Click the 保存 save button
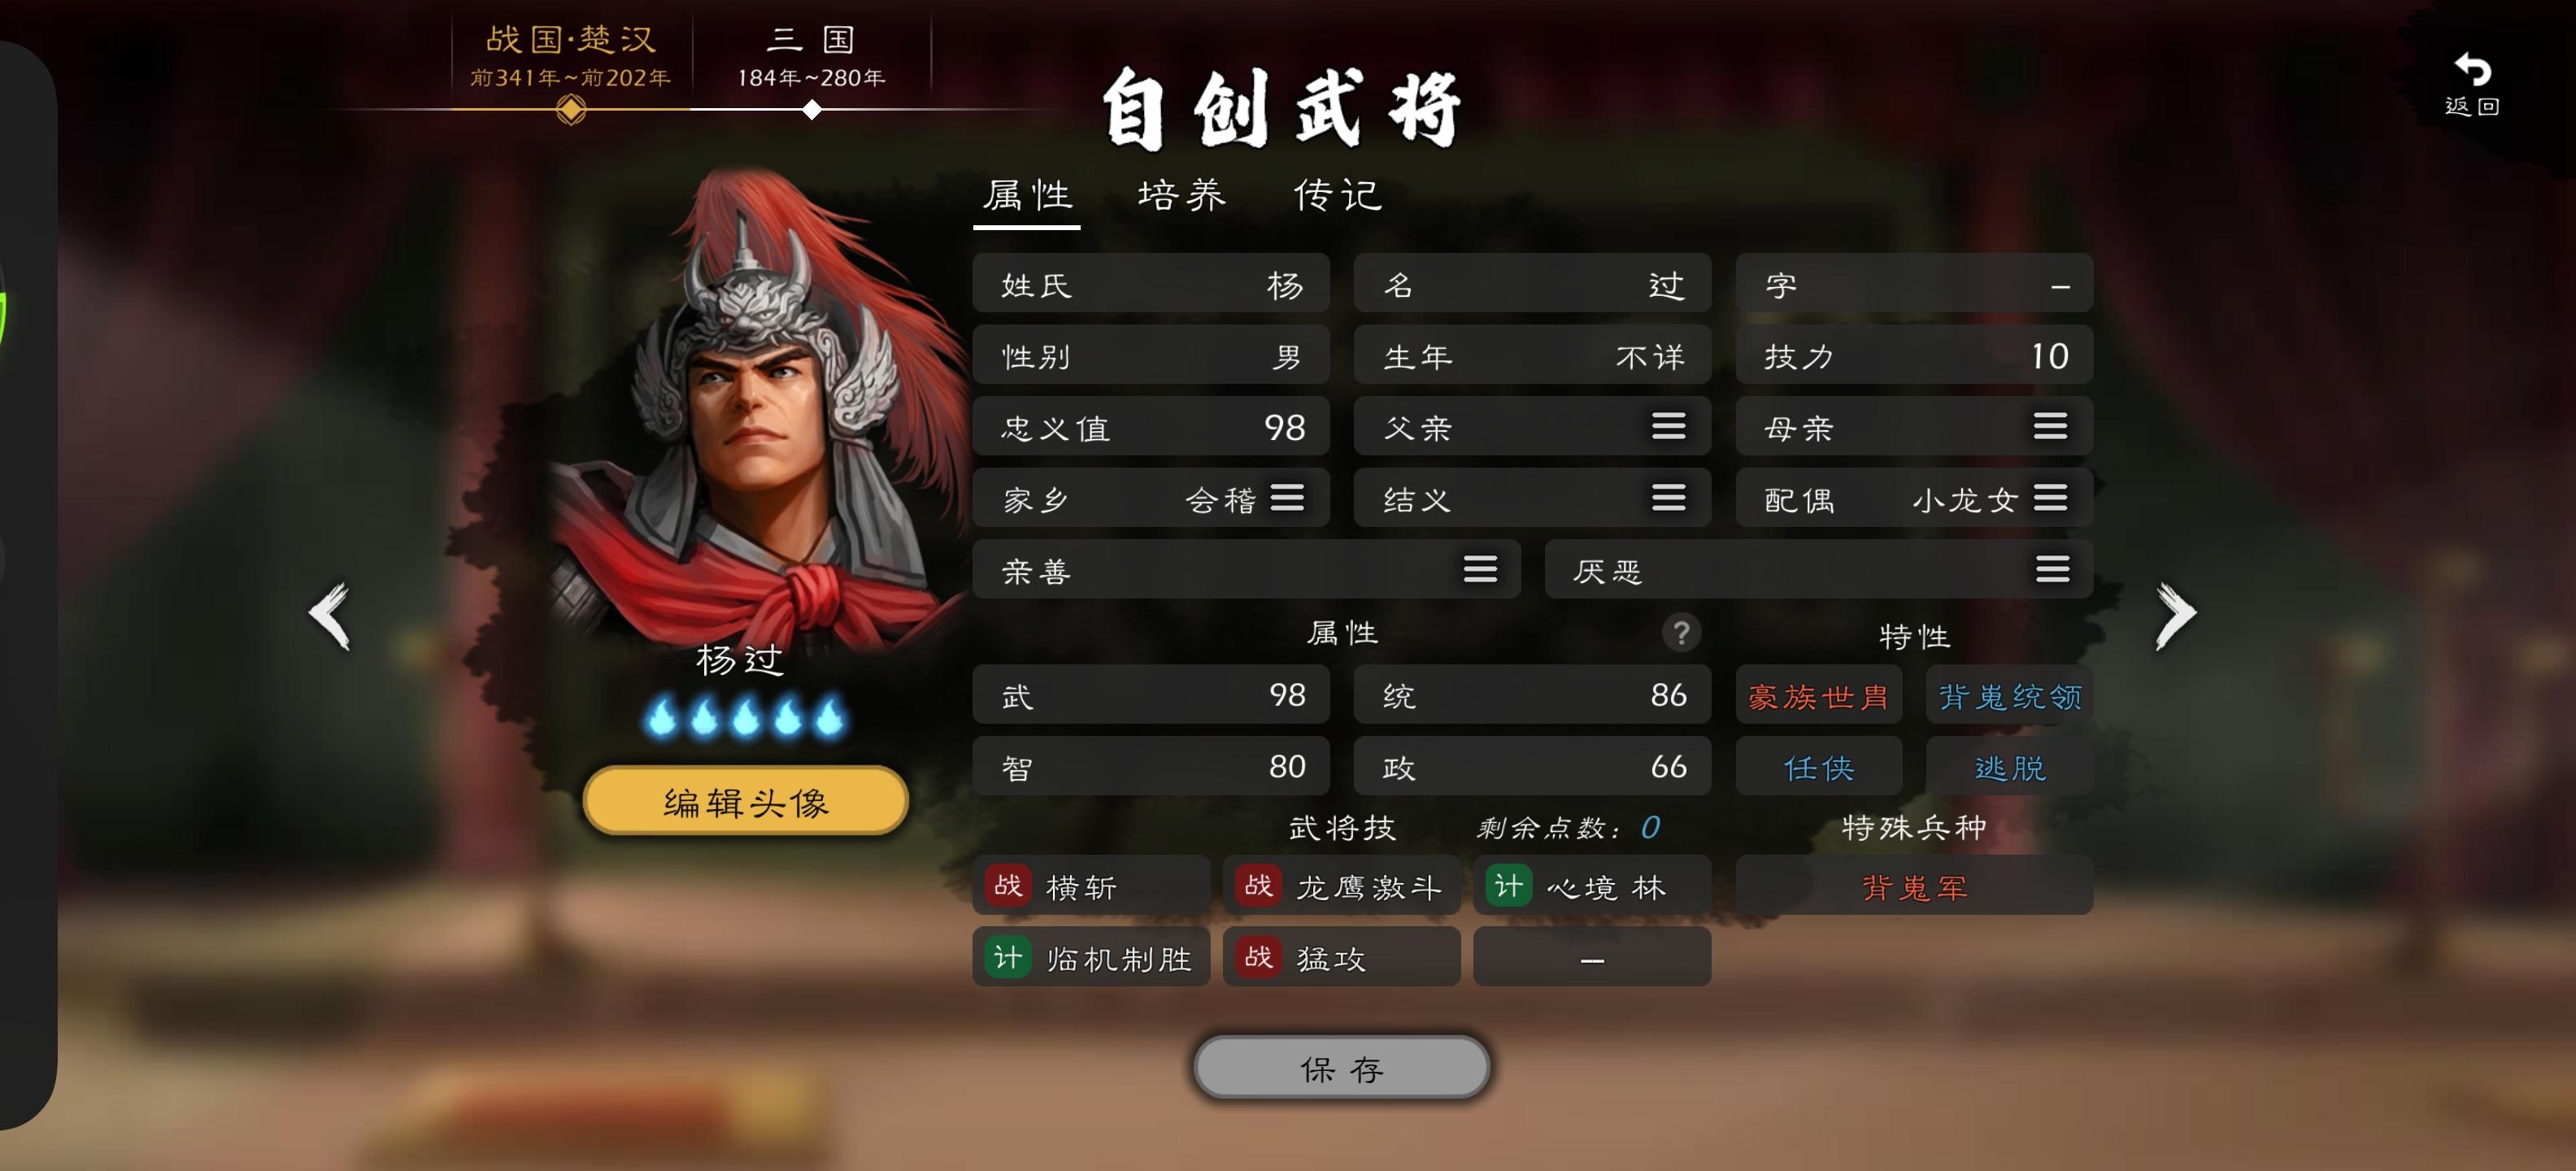 [1342, 1069]
